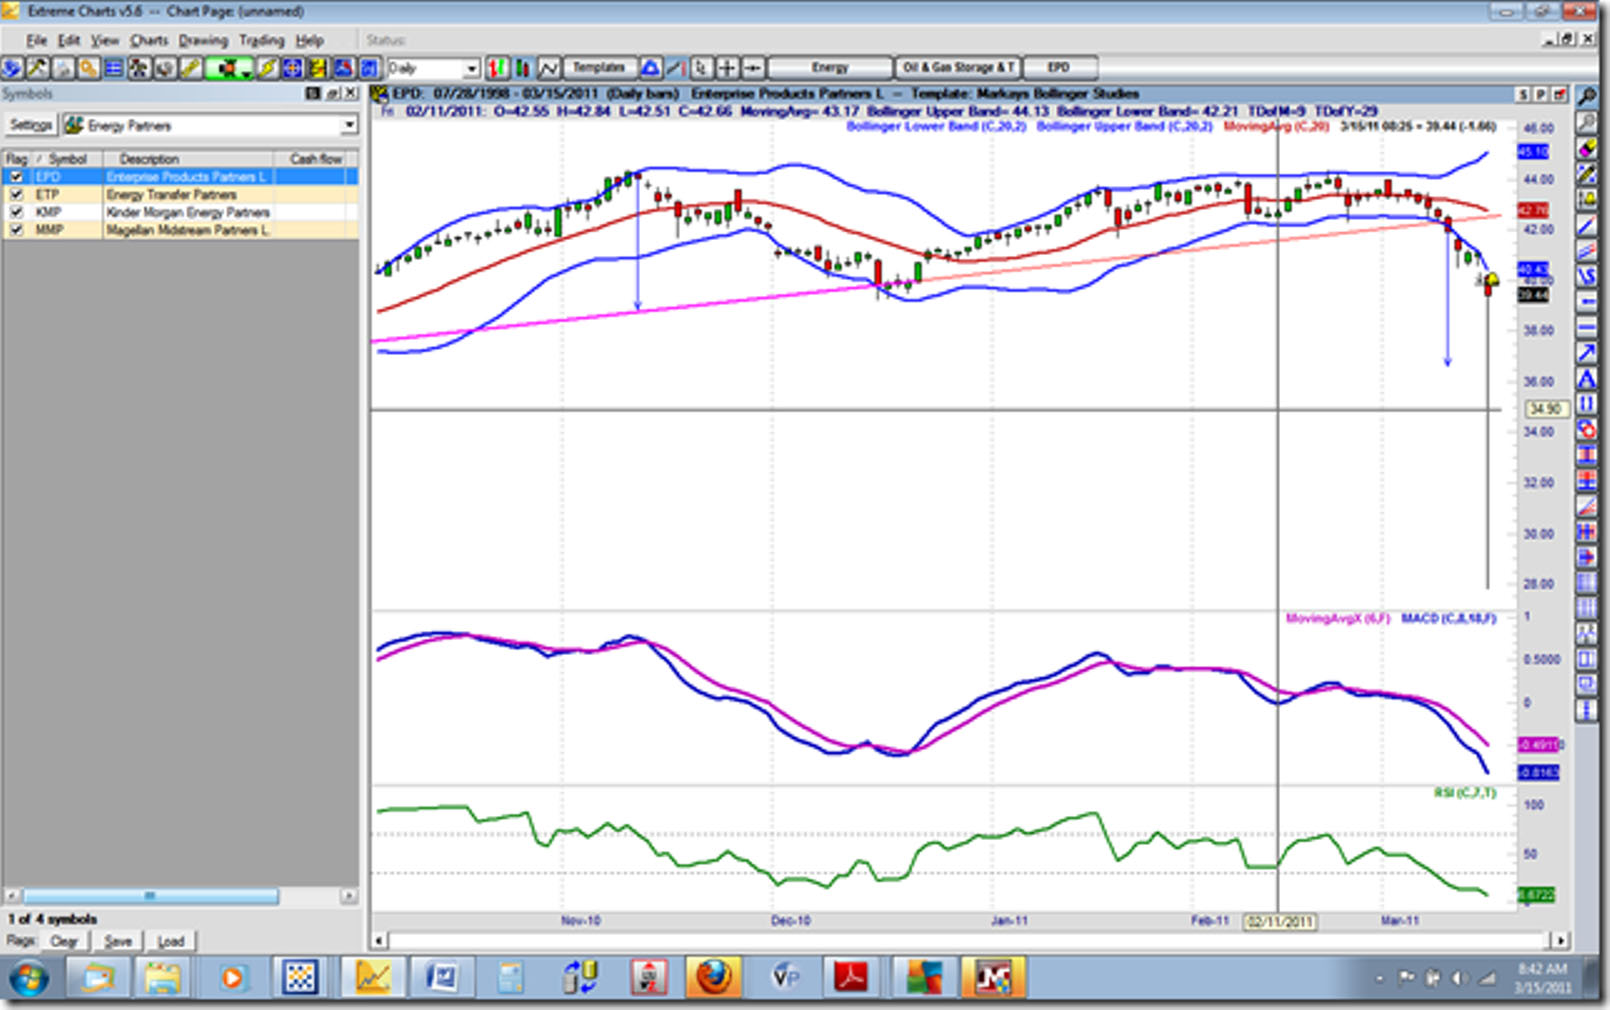Image resolution: width=1610 pixels, height=1010 pixels.
Task: Open the Daily timeframe dropdown
Action: (x=471, y=68)
